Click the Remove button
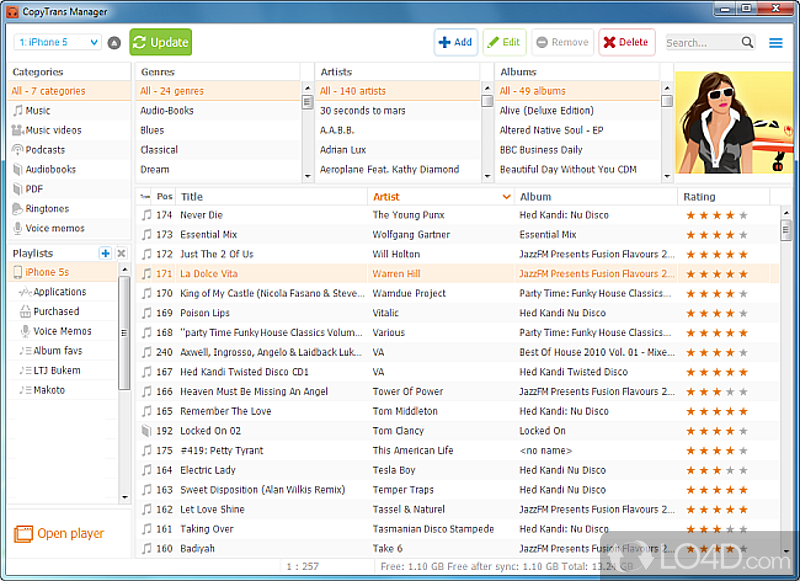The image size is (800, 581). 563,42
